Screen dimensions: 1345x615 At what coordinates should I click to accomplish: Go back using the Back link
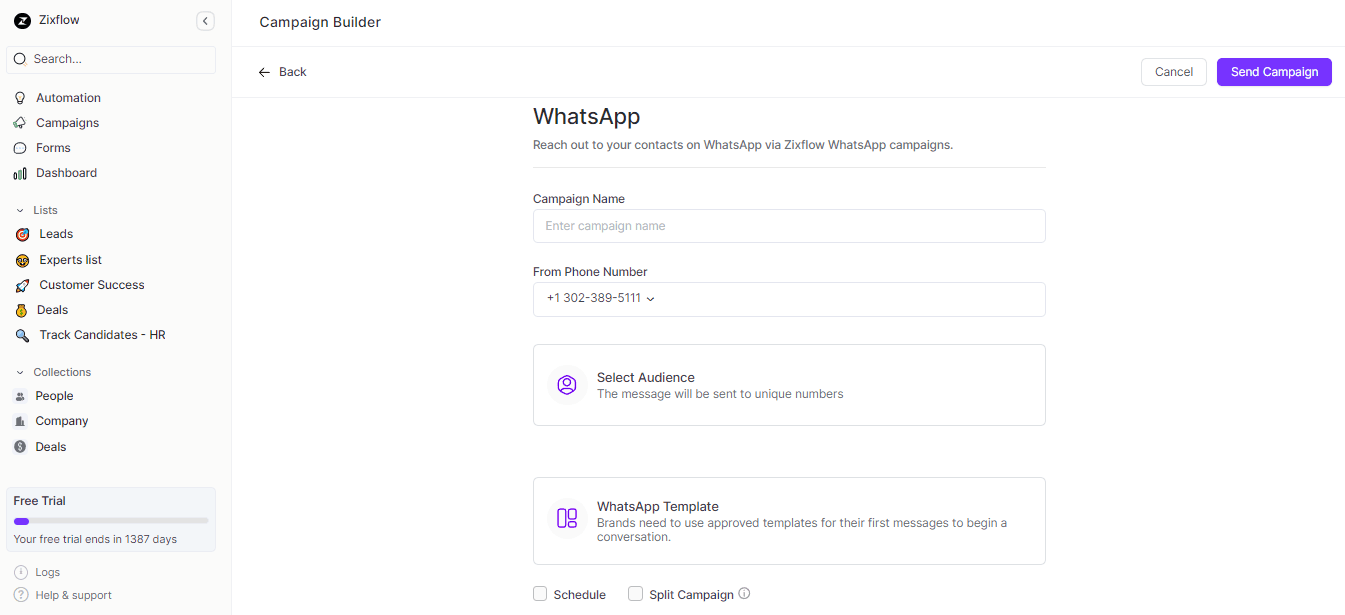tap(282, 71)
